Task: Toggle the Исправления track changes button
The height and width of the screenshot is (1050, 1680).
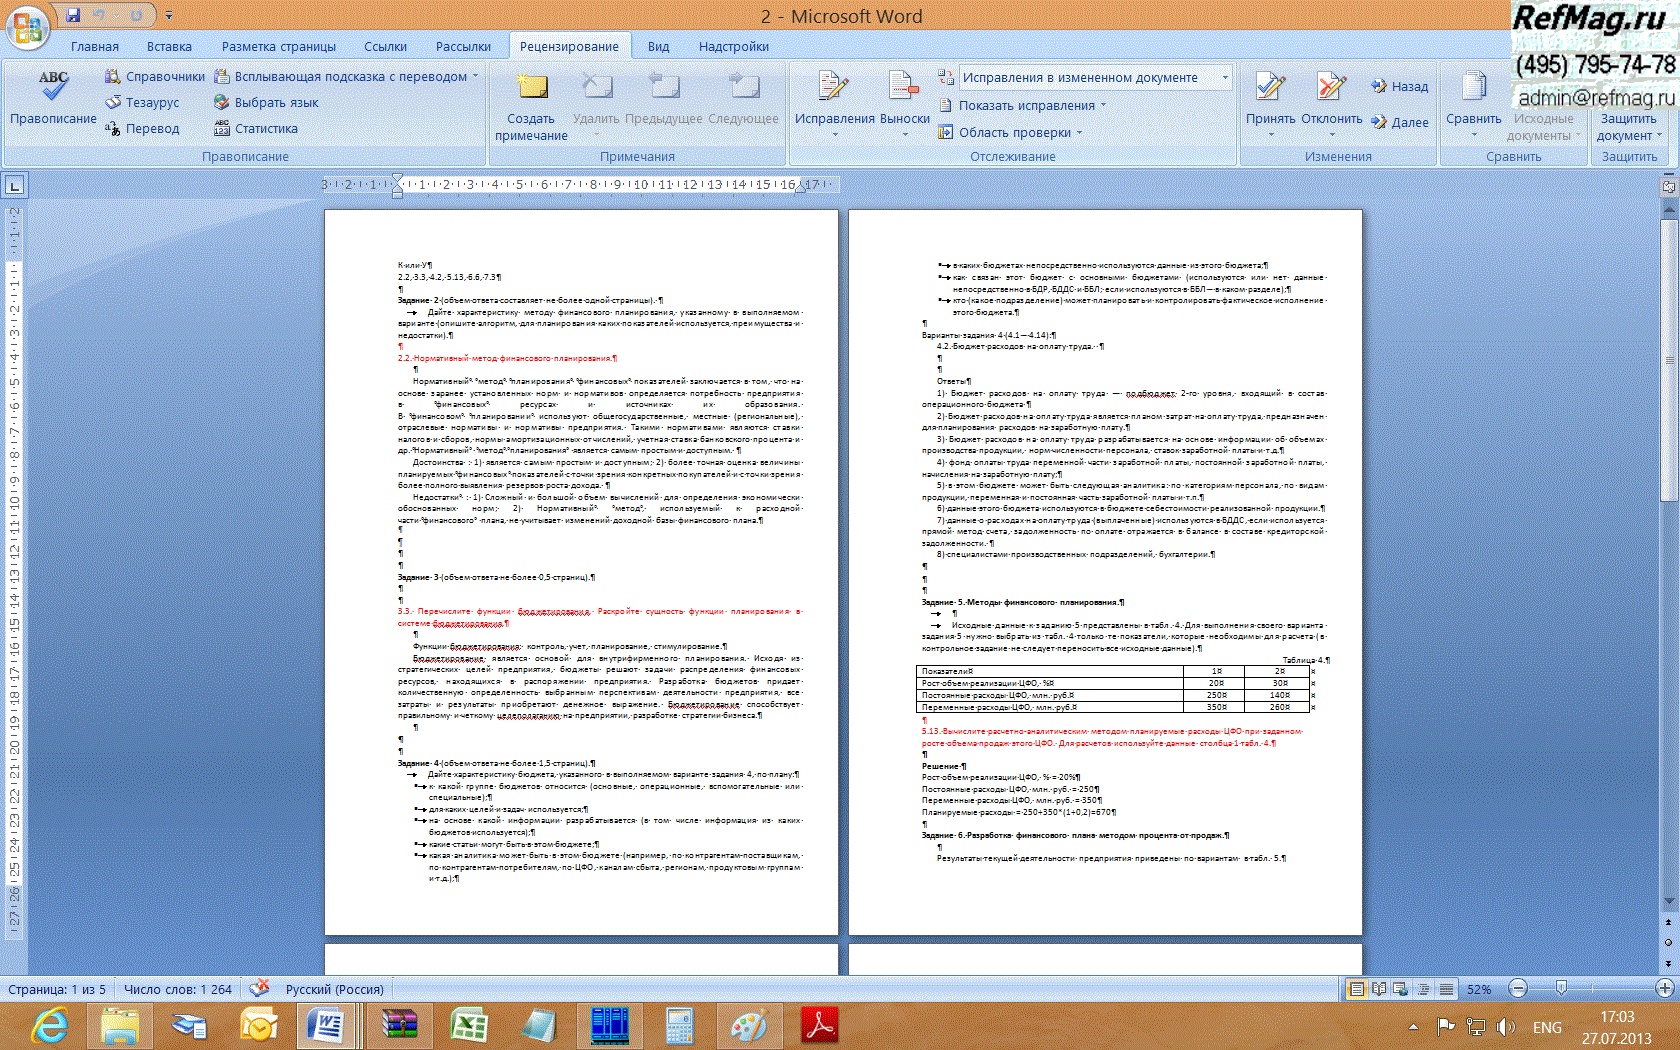Action: pos(834,88)
